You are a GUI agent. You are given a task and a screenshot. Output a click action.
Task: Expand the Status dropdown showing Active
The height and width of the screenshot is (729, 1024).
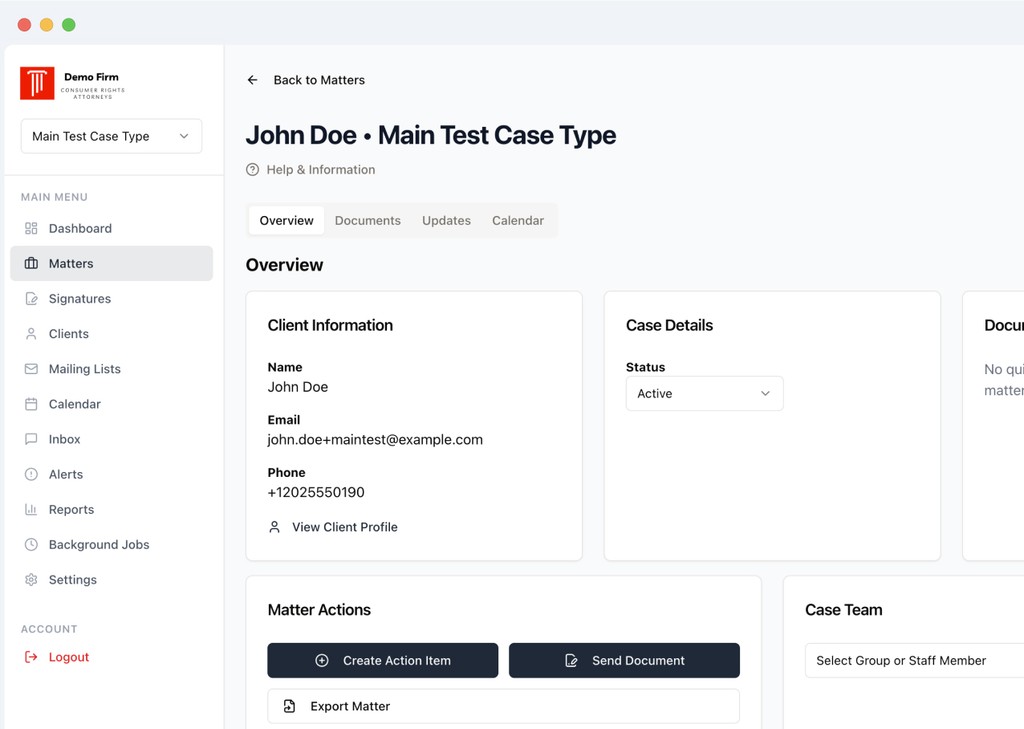(x=705, y=393)
